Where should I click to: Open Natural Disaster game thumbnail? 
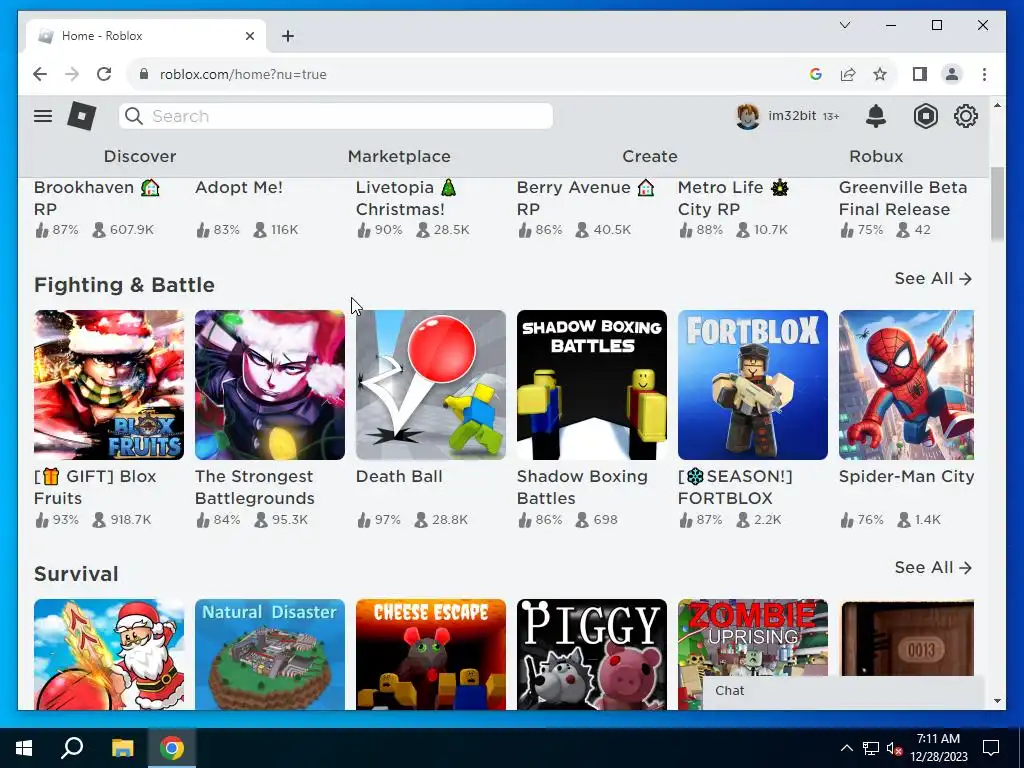(270, 654)
